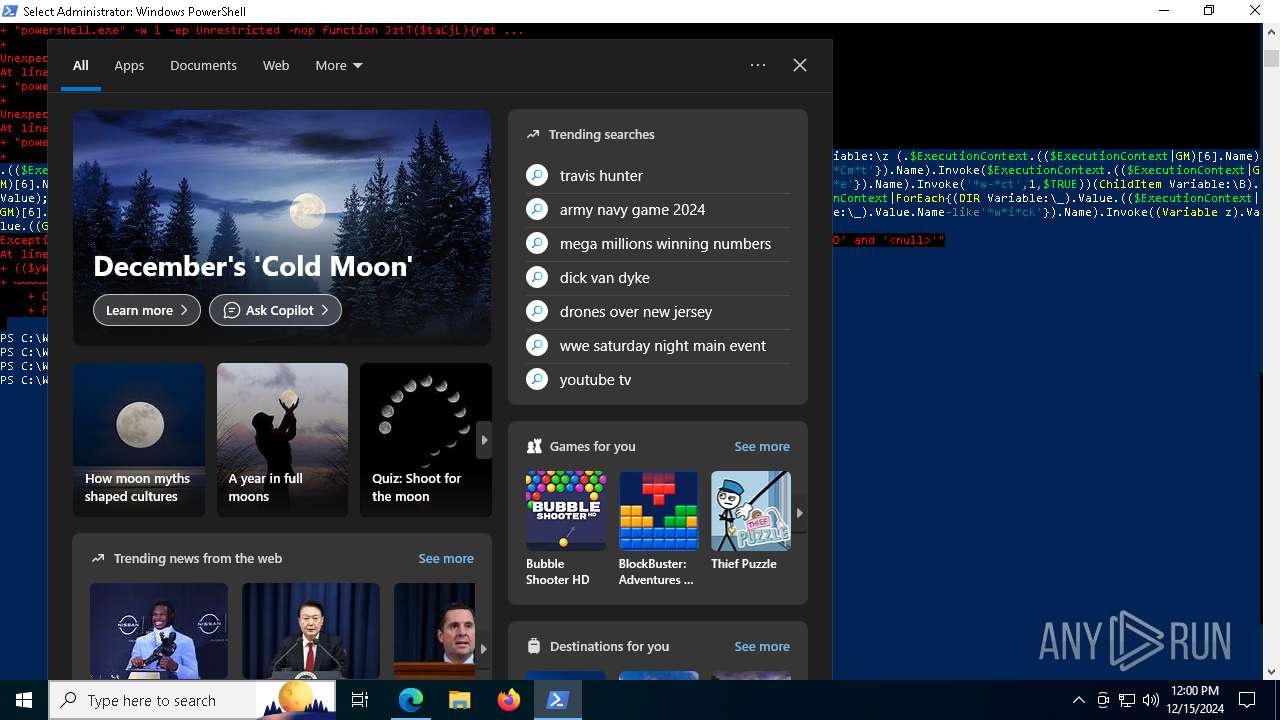Click search icon beside 'youtube tv'
This screenshot has height=720, width=1280.
[537, 380]
